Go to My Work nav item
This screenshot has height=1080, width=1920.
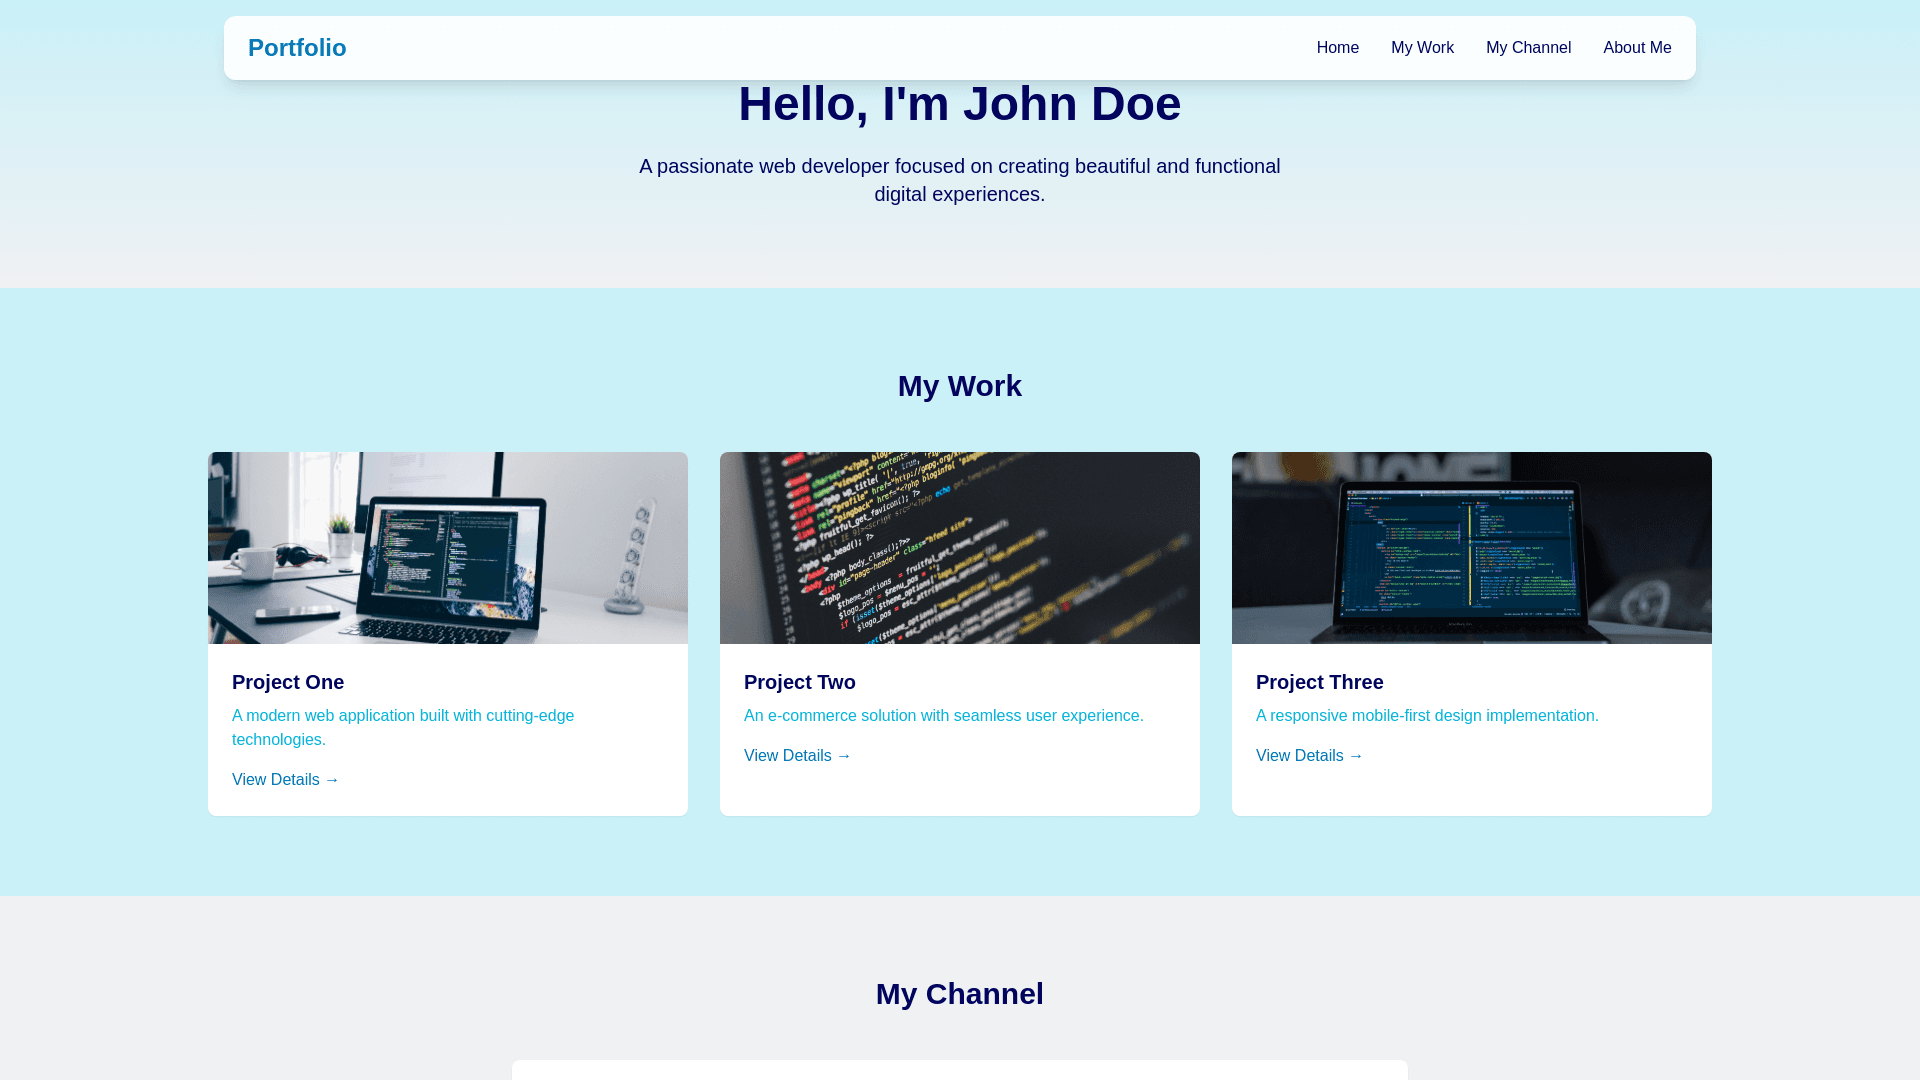[x=1421, y=48]
